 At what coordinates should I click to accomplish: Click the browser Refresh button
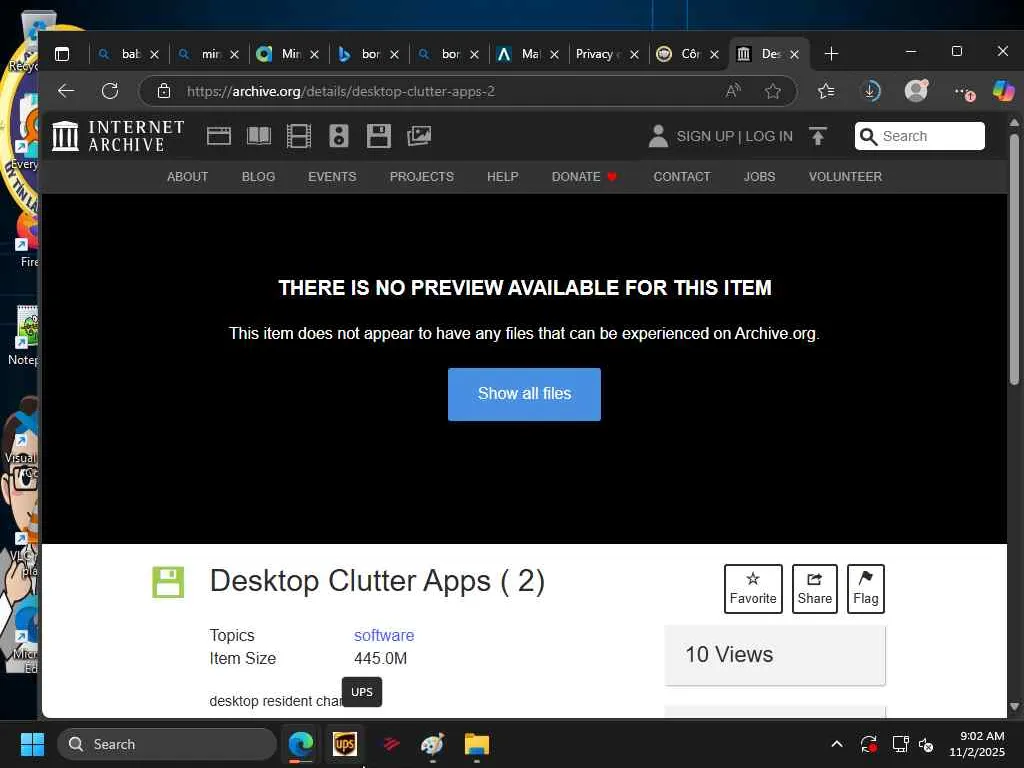click(110, 91)
